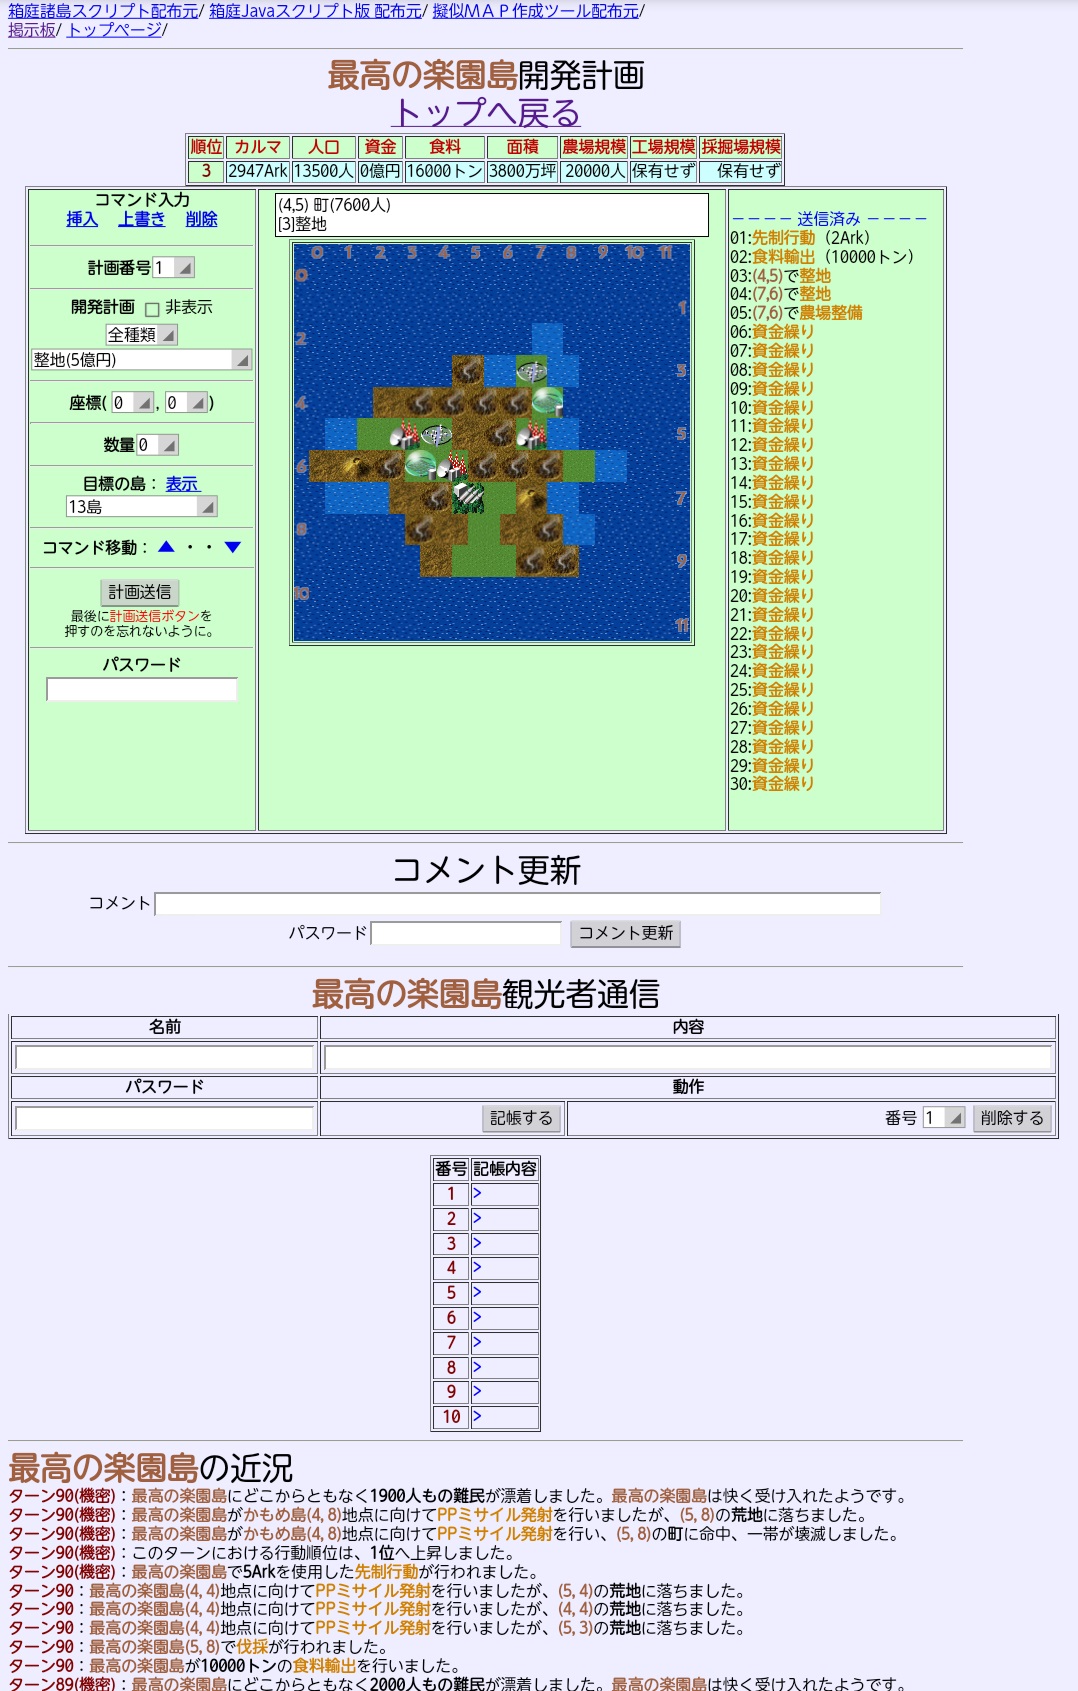Choose the 上書き command mode

pos(142,219)
